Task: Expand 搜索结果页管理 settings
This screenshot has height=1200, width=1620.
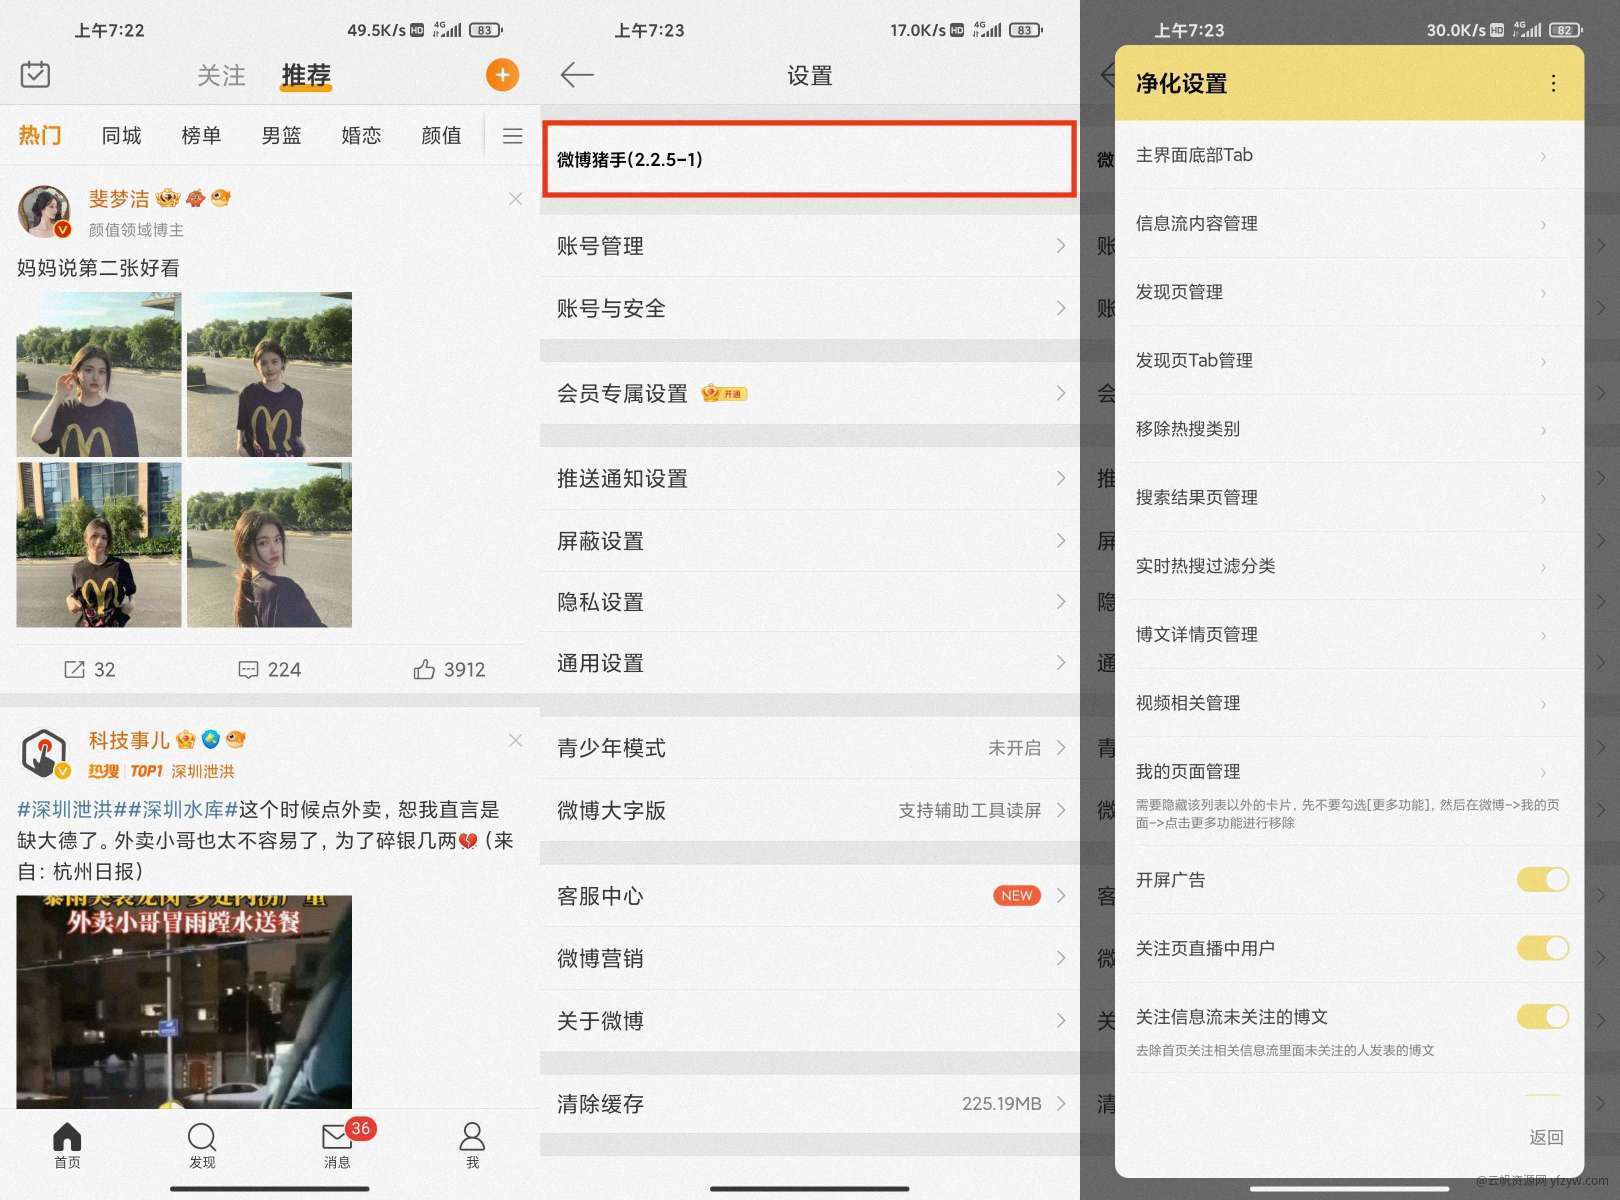Action: click(x=1349, y=498)
